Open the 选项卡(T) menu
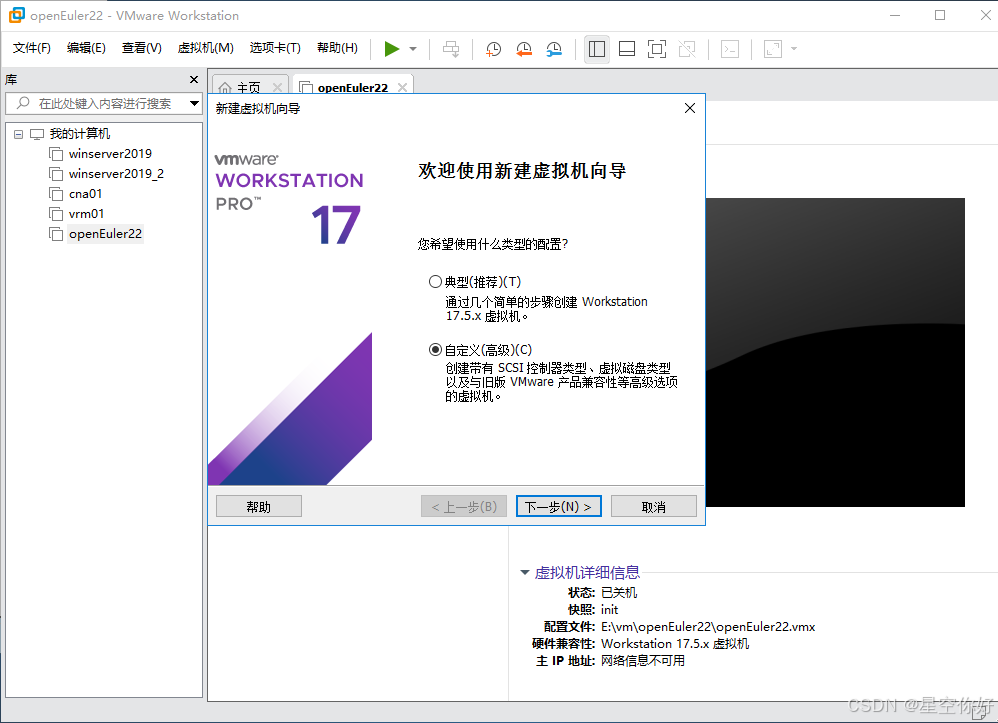Image resolution: width=998 pixels, height=723 pixels. click(x=275, y=48)
